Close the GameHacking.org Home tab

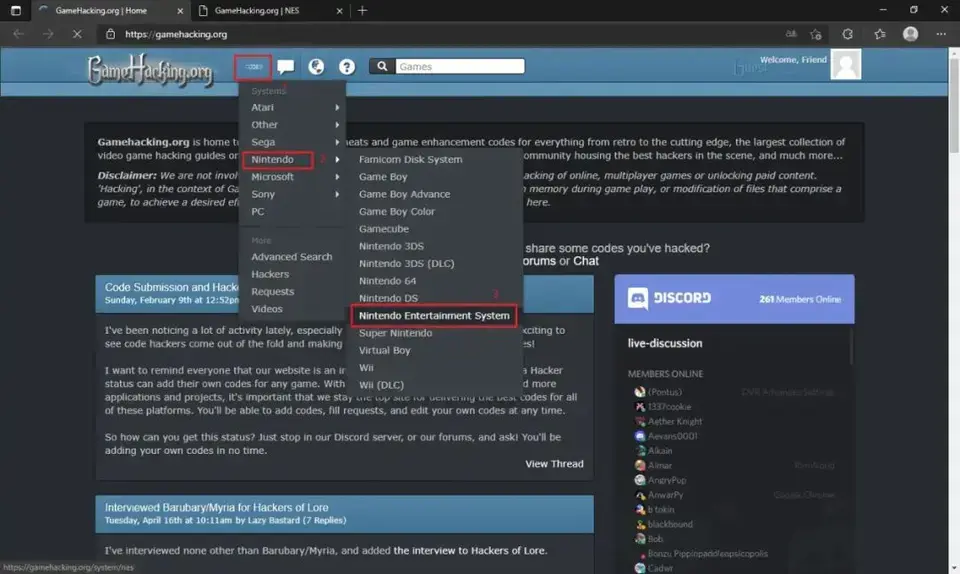[179, 11]
